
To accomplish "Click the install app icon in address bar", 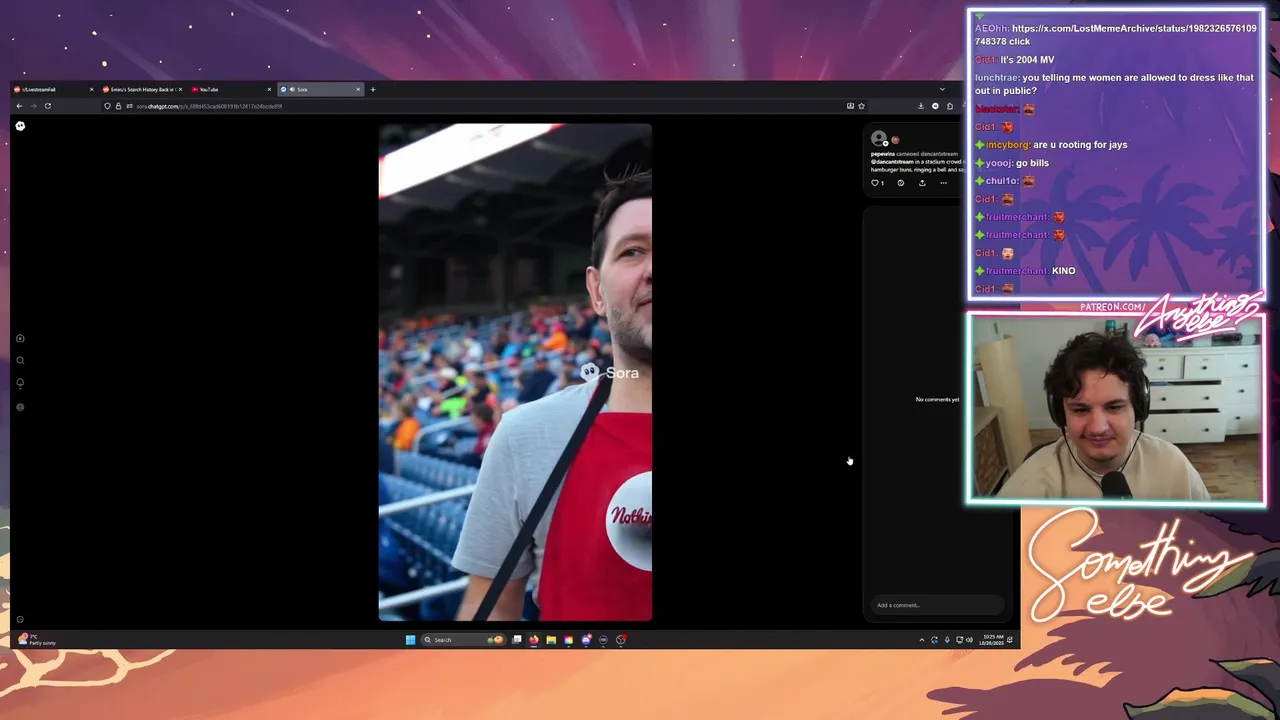I will pos(850,106).
